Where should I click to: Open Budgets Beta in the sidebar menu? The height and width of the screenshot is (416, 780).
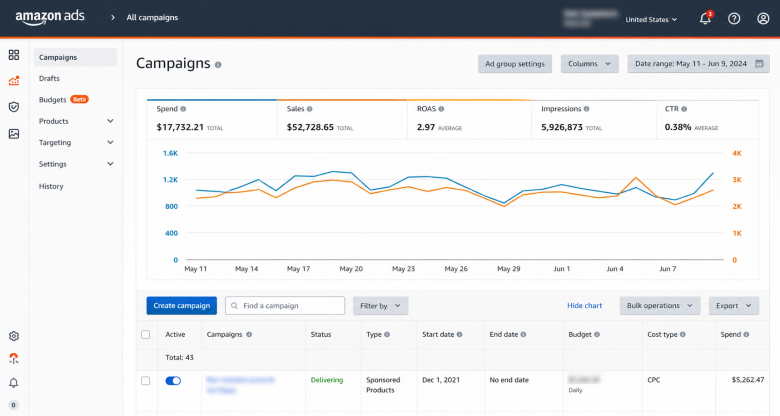coord(64,100)
